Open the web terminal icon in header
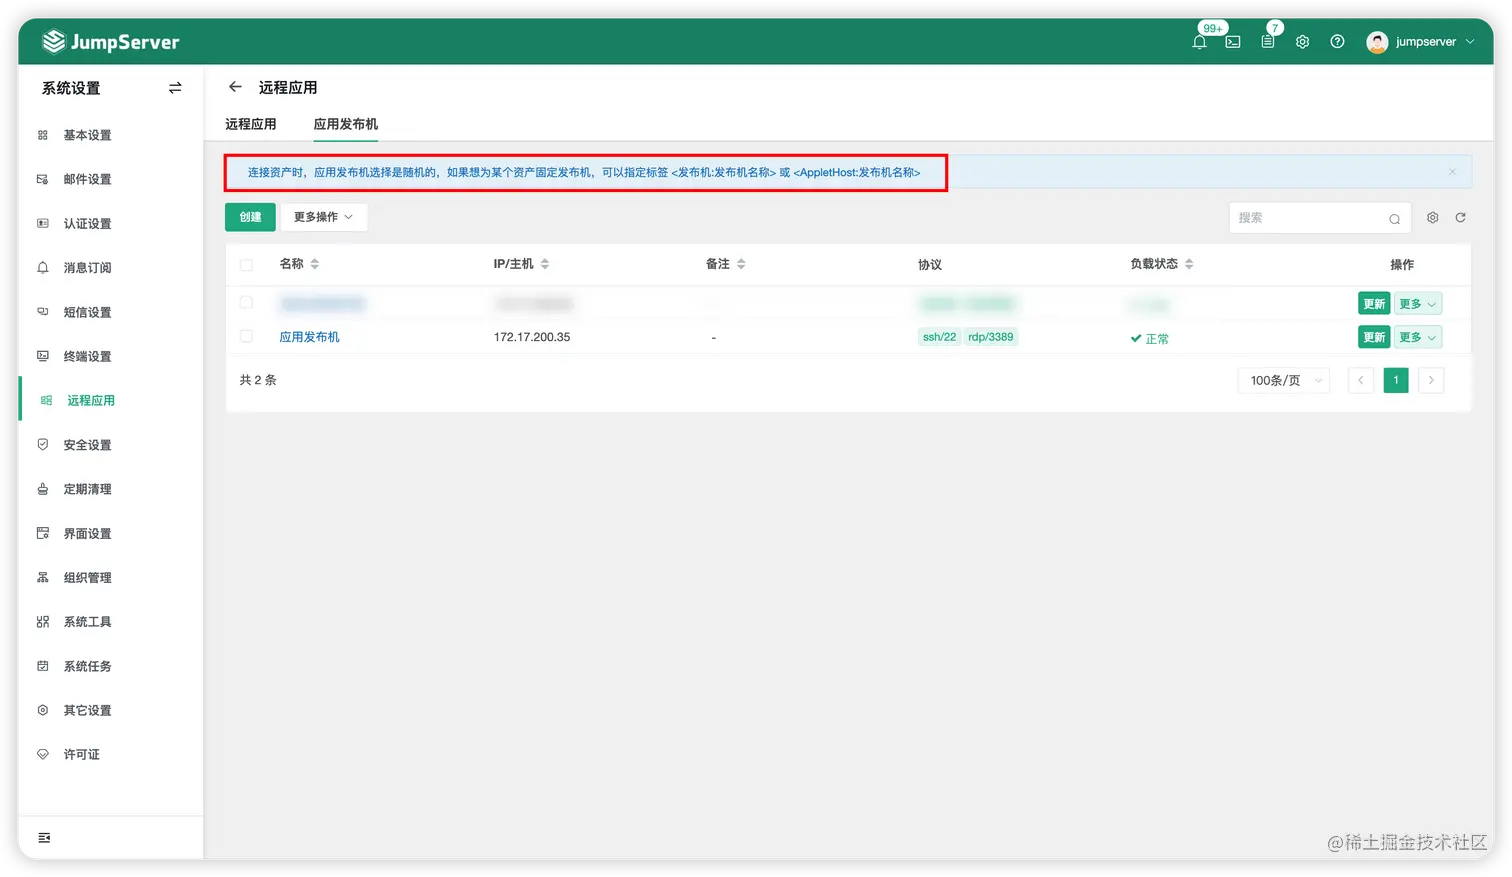Image resolution: width=1512 pixels, height=877 pixels. 1233,42
